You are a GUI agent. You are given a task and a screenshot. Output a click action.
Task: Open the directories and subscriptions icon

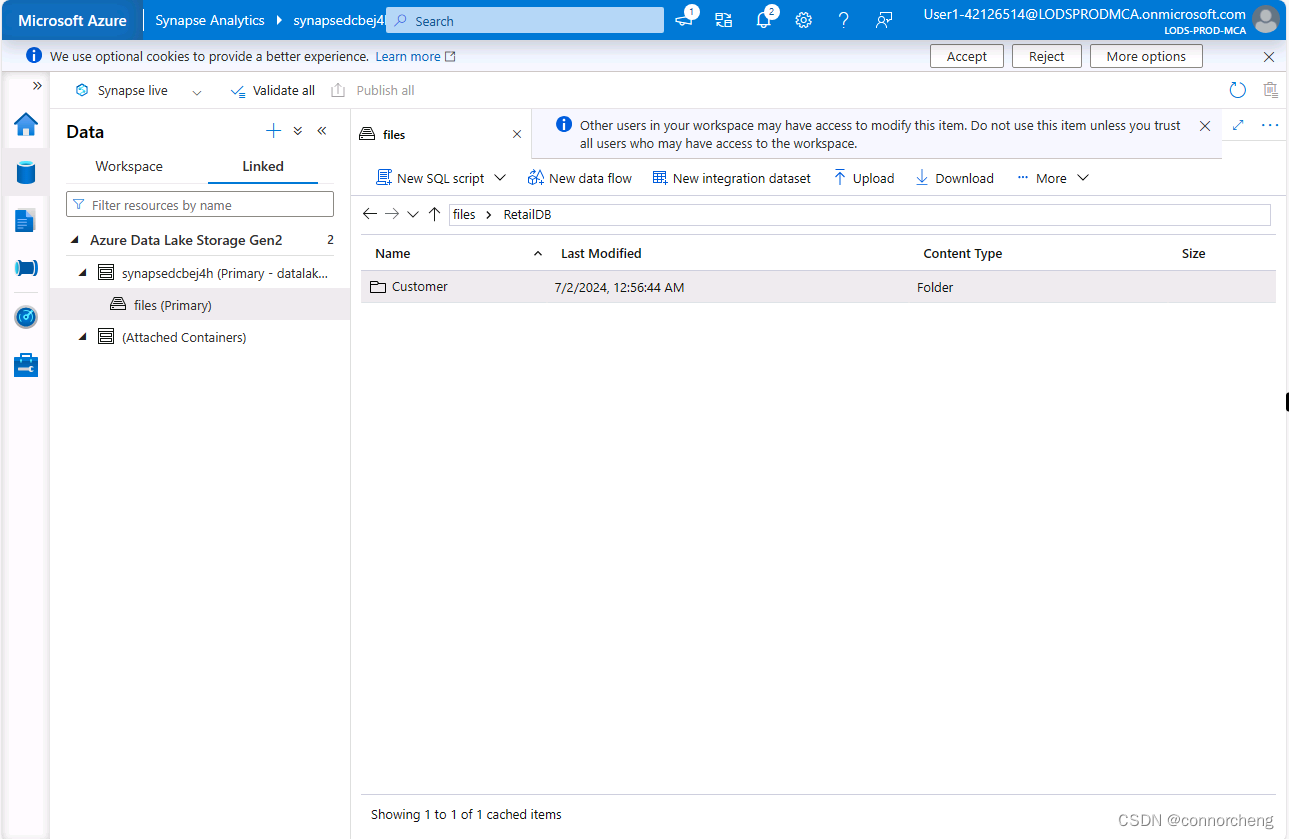(x=724, y=20)
